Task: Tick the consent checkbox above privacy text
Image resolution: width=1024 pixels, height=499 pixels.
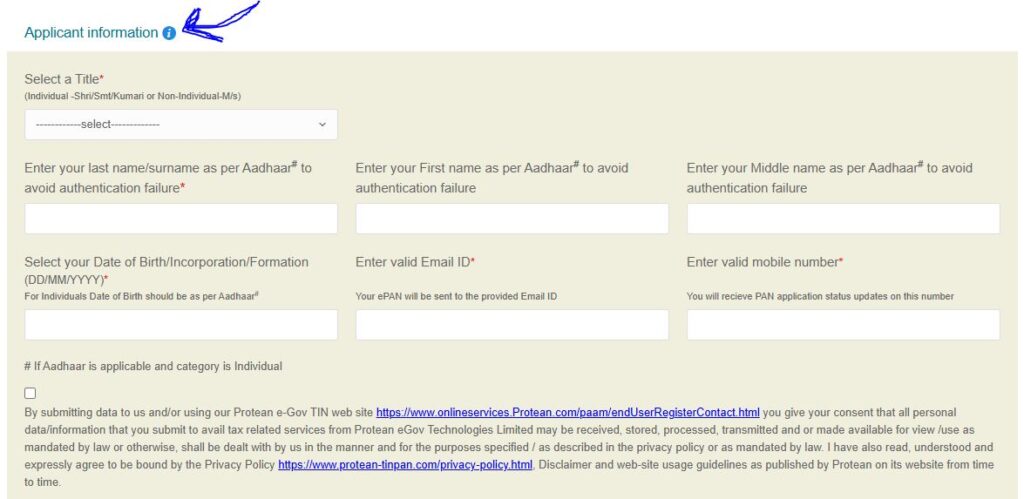Action: click(30, 393)
